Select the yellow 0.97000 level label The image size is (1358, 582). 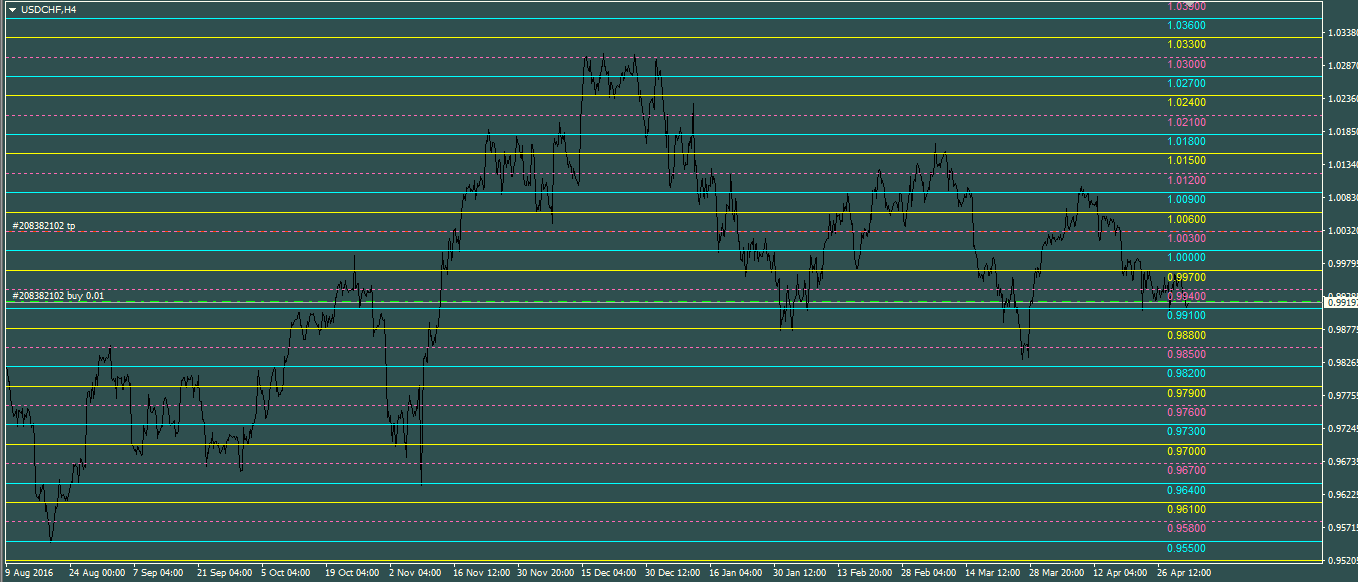pyautogui.click(x=1185, y=451)
